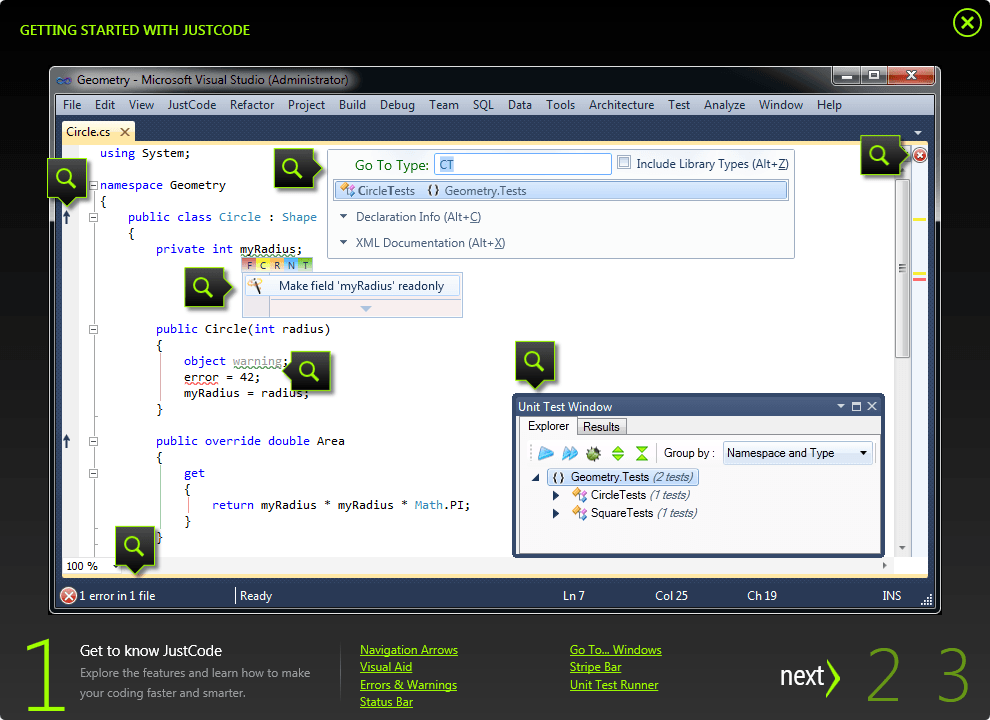The image size is (990, 720).
Task: Click the Debug tests bug icon
Action: pyautogui.click(x=593, y=453)
